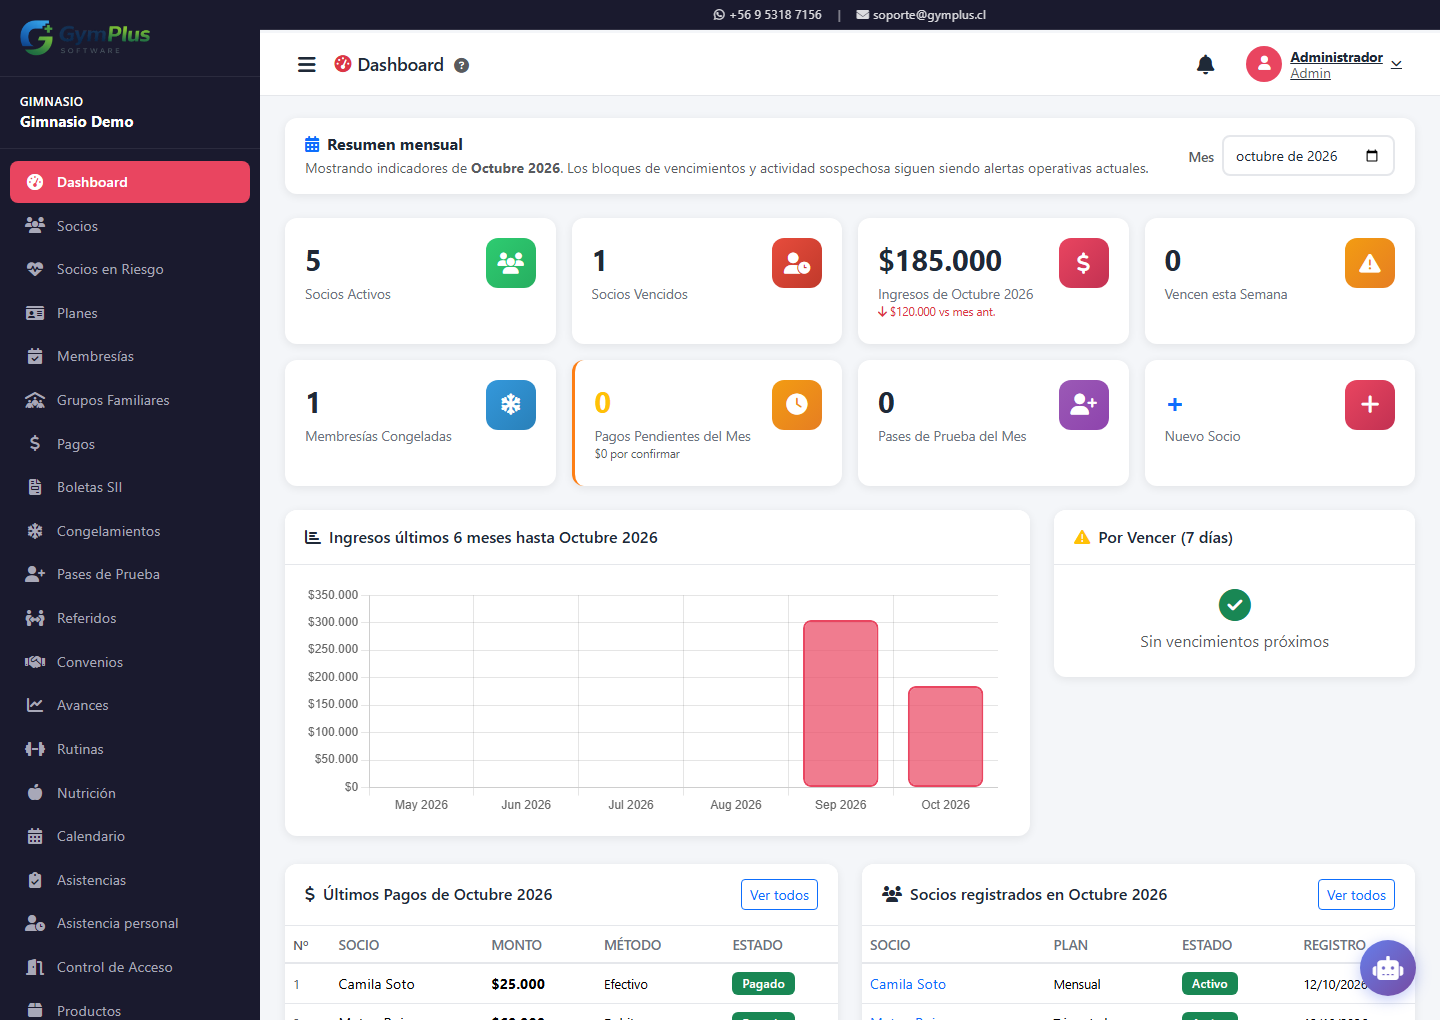Open Rutinas in the sidebar
1440x1020 pixels.
(130, 749)
